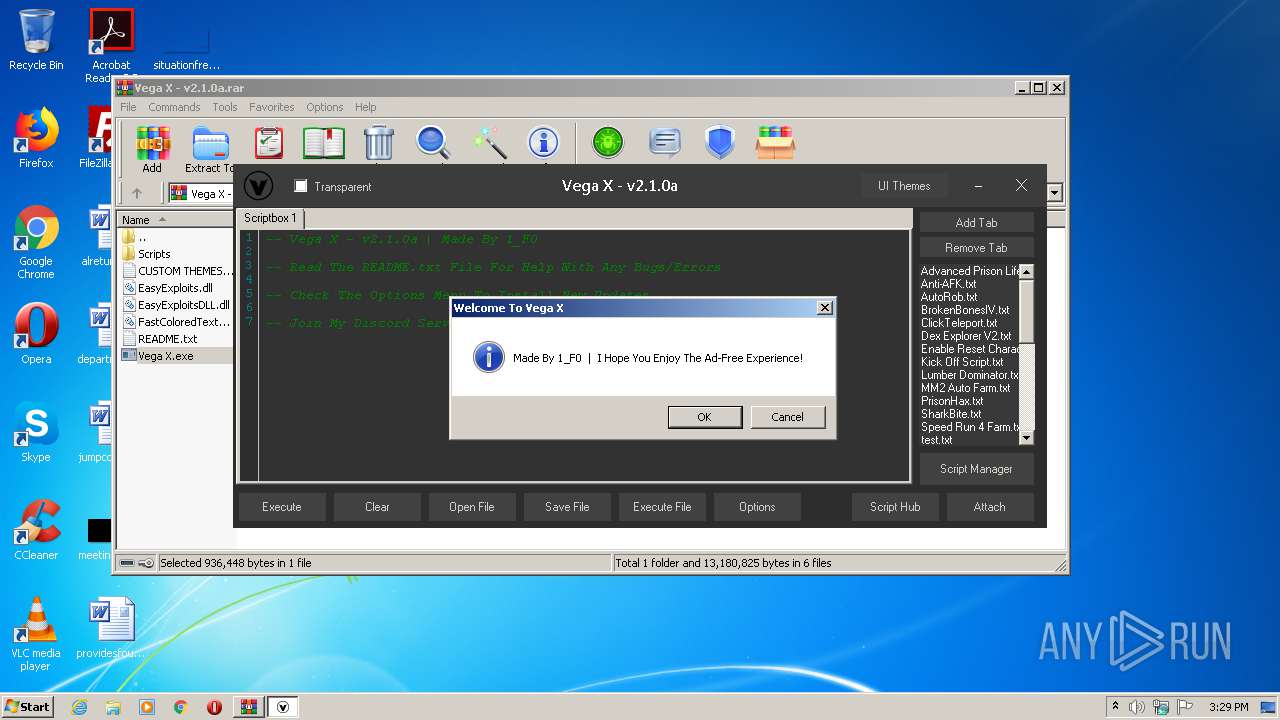Click Cancel in Welcome dialog
This screenshot has height=720, width=1280.
[x=788, y=417]
